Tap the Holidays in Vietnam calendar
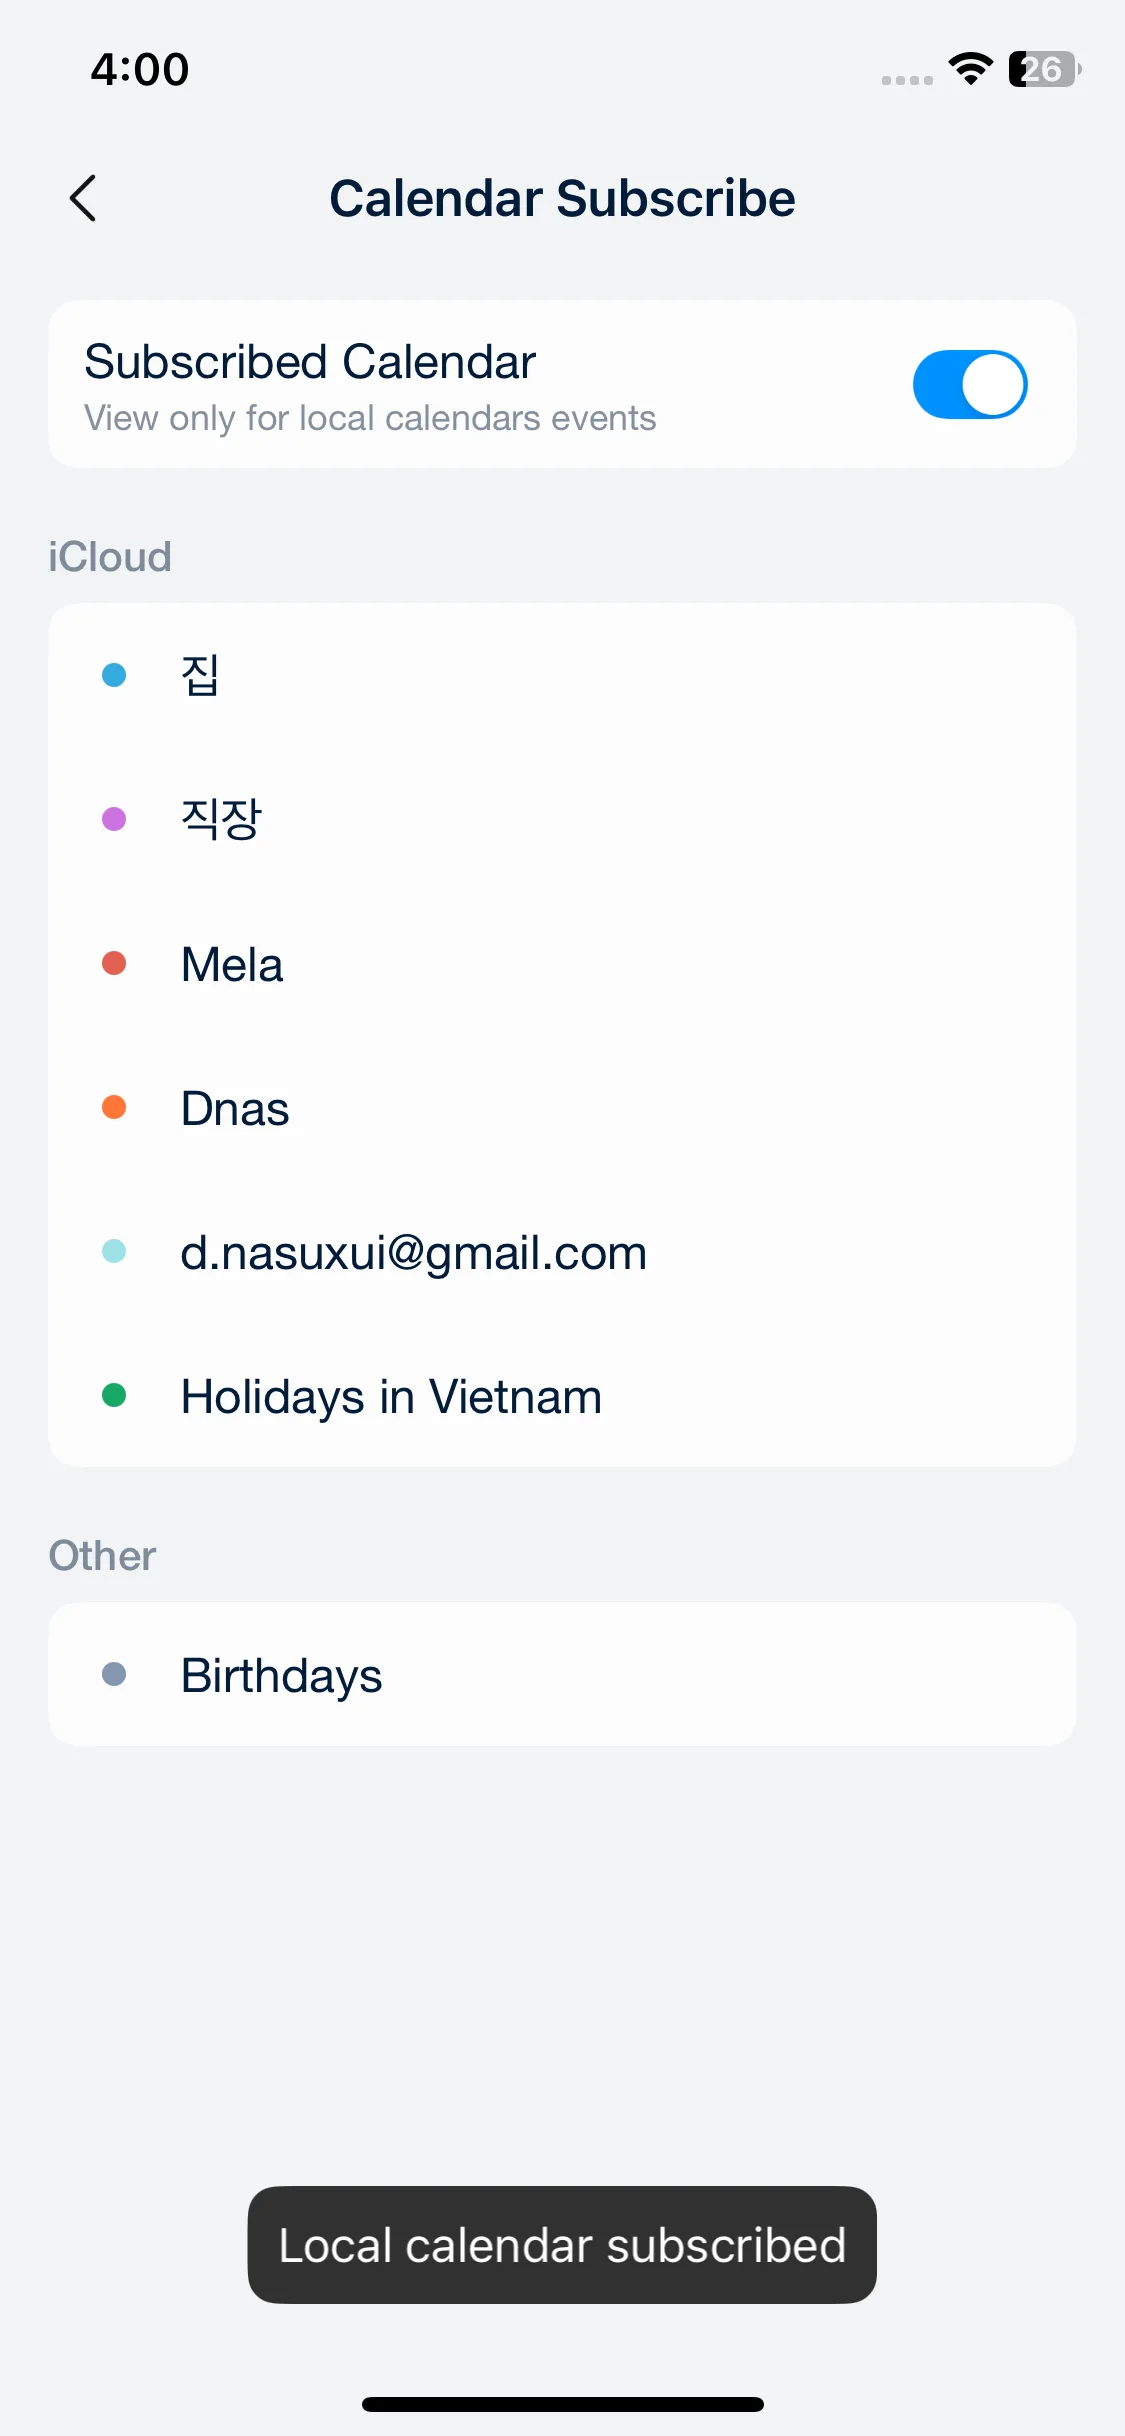This screenshot has height=2436, width=1125. coord(562,1396)
